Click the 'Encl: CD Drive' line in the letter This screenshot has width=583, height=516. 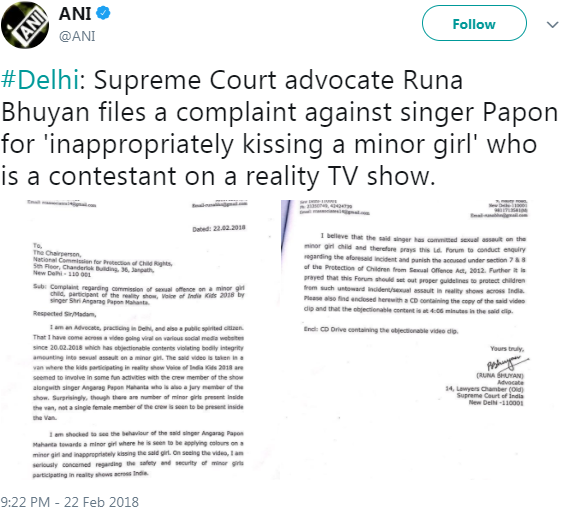point(381,330)
